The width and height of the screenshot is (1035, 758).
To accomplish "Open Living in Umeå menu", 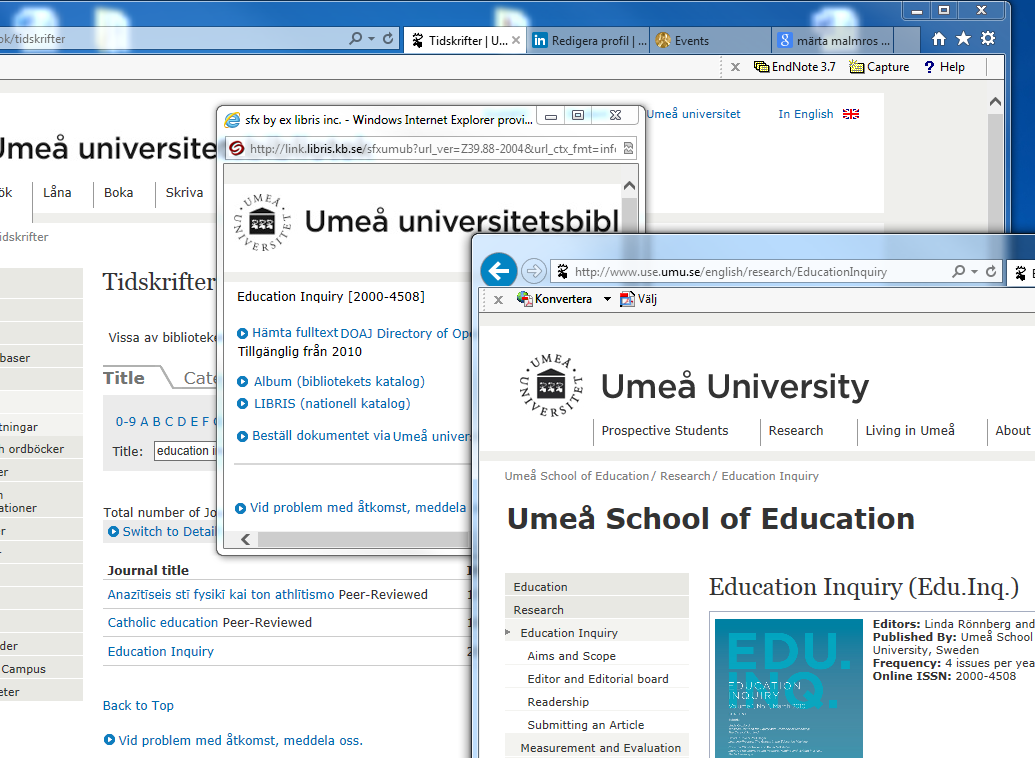I will click(x=910, y=431).
